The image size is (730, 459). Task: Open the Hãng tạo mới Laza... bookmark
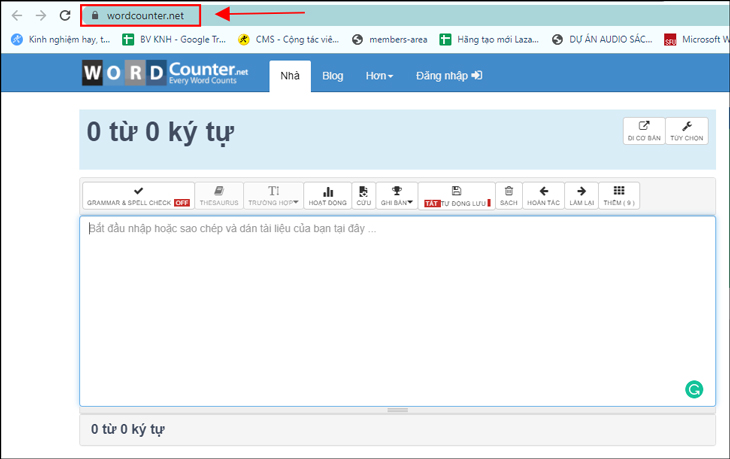489,40
